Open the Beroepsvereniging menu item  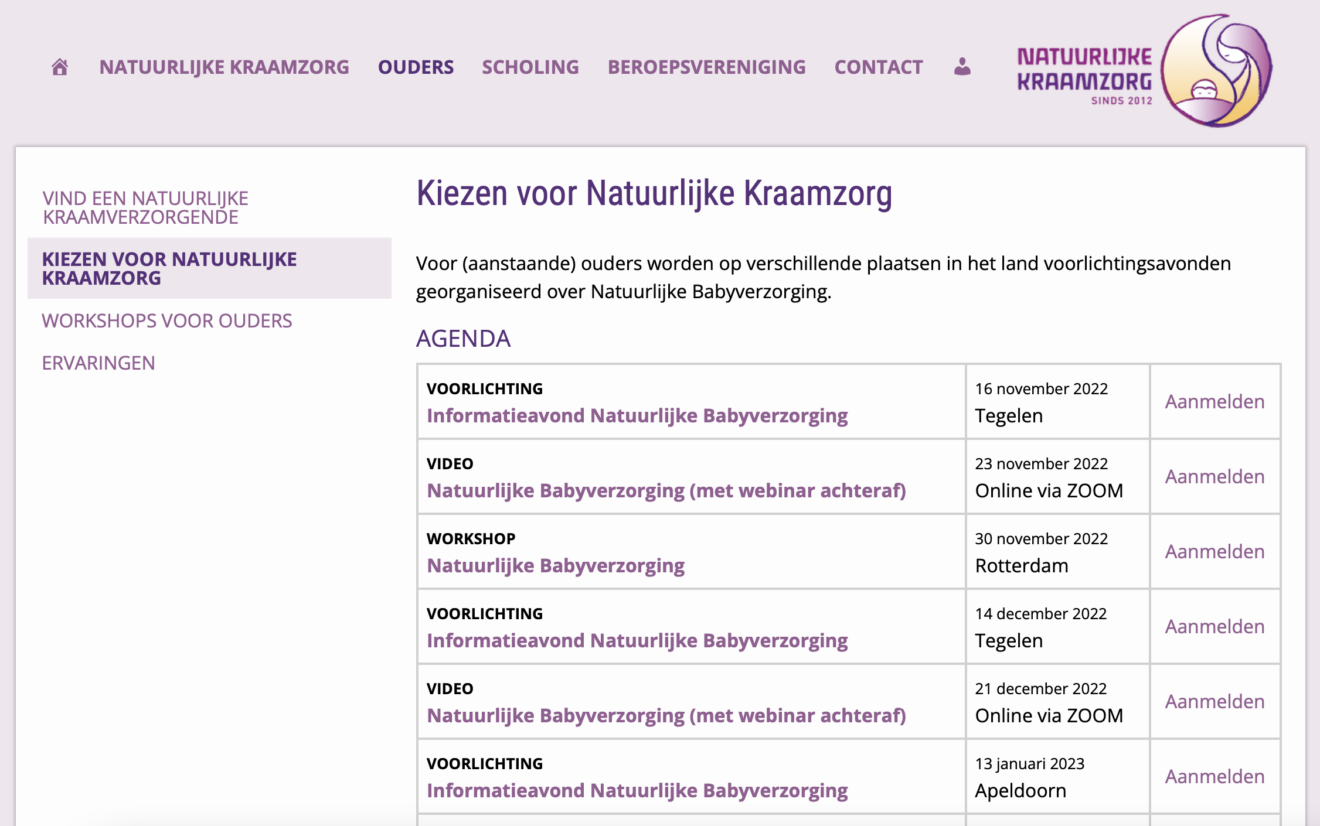click(707, 67)
